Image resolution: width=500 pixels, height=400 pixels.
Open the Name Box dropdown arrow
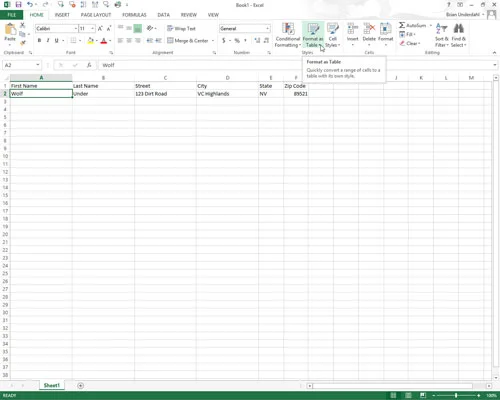point(38,65)
